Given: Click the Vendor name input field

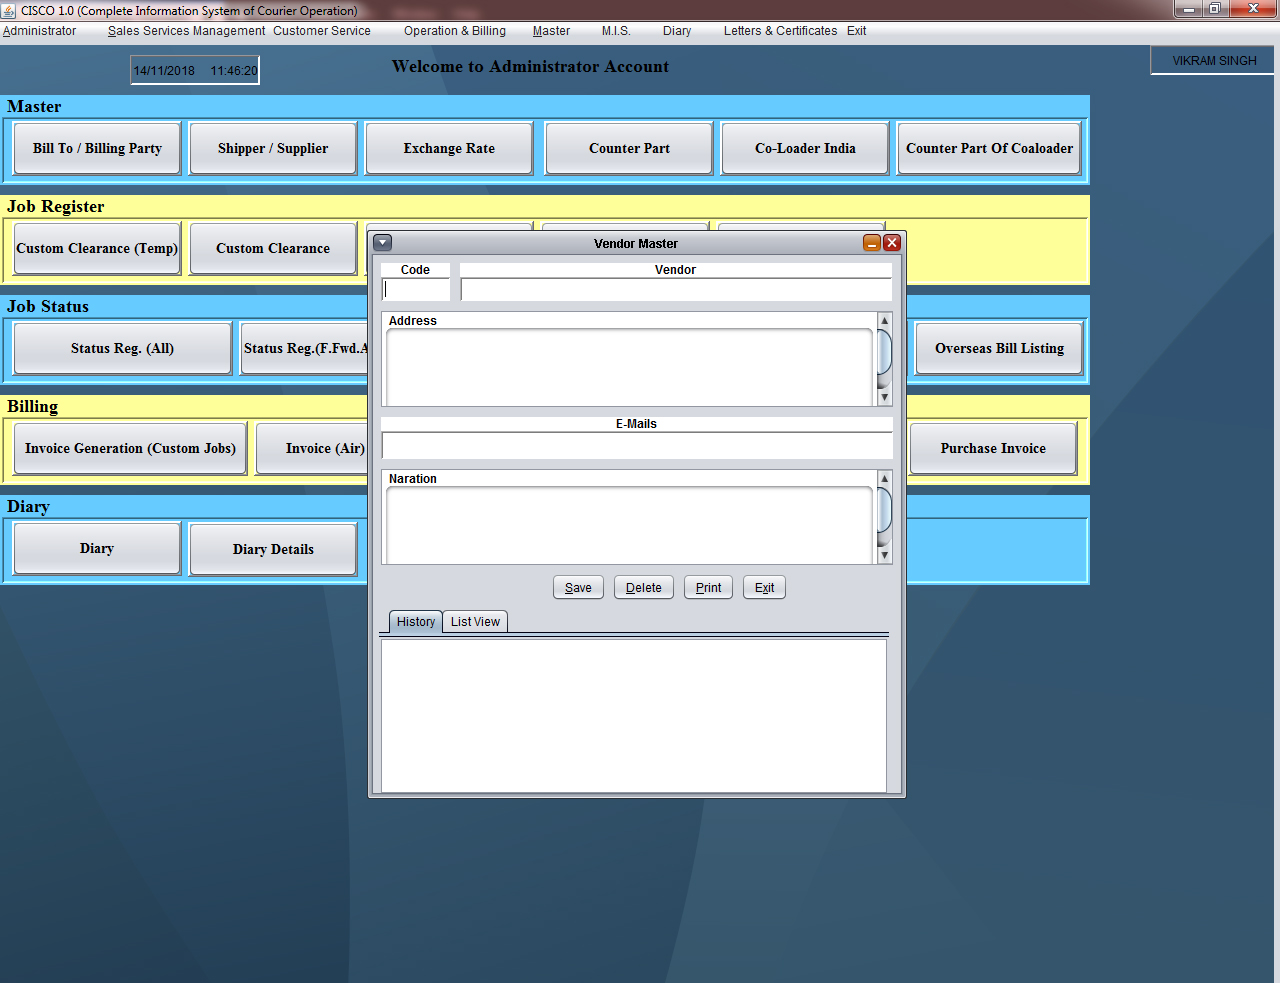Looking at the screenshot, I should [676, 290].
